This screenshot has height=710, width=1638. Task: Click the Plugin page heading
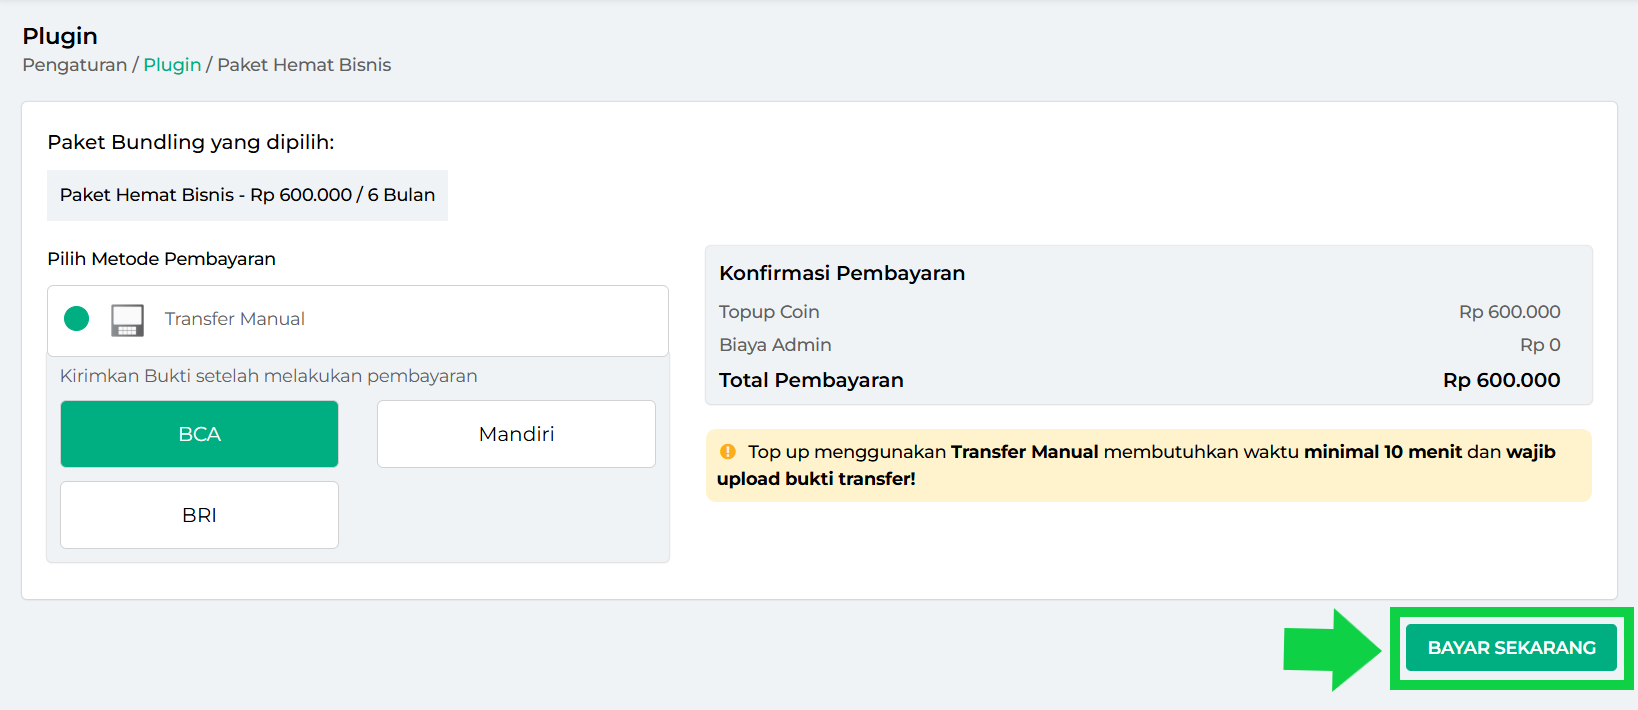click(60, 36)
